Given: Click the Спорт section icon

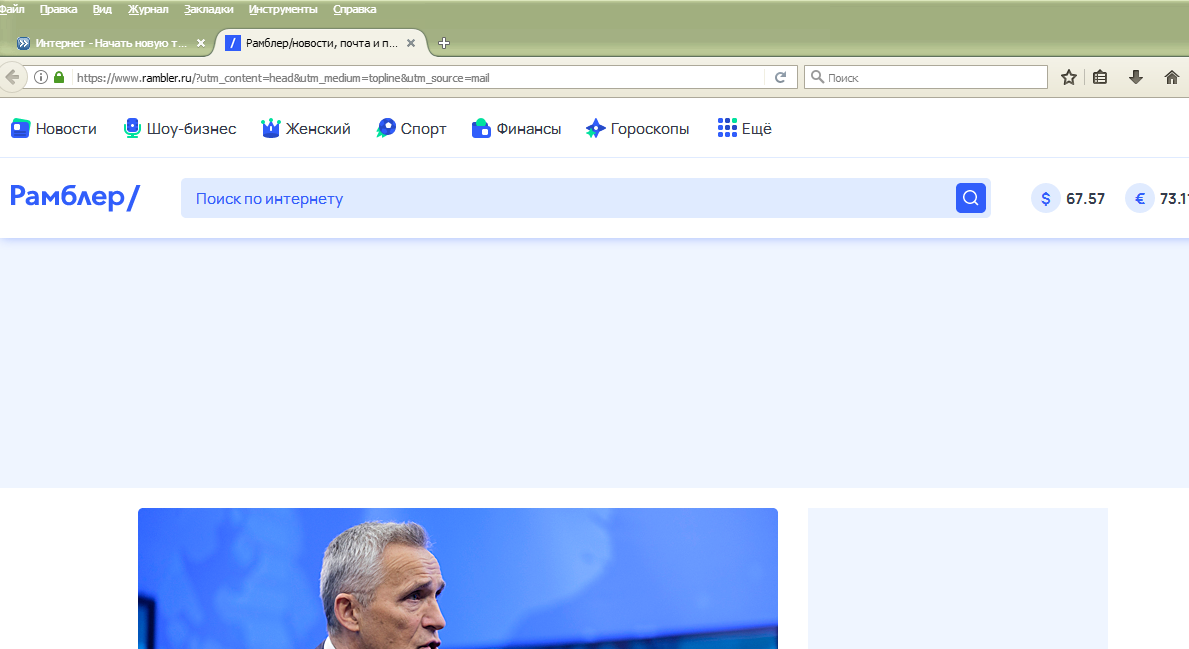Looking at the screenshot, I should point(386,128).
